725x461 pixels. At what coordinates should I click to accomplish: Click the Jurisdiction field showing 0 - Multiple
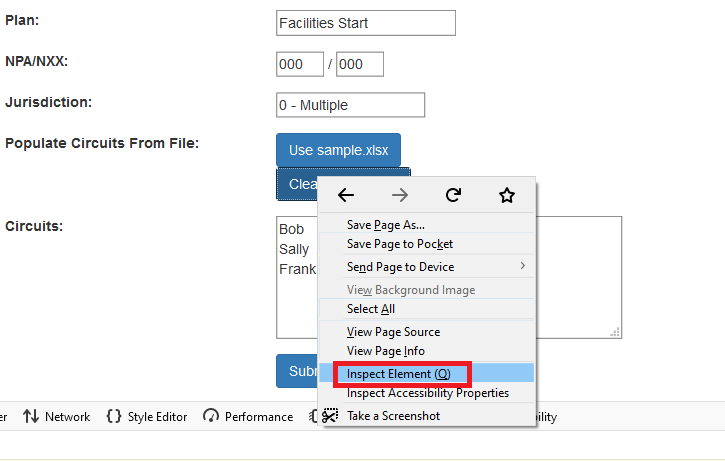tap(350, 105)
